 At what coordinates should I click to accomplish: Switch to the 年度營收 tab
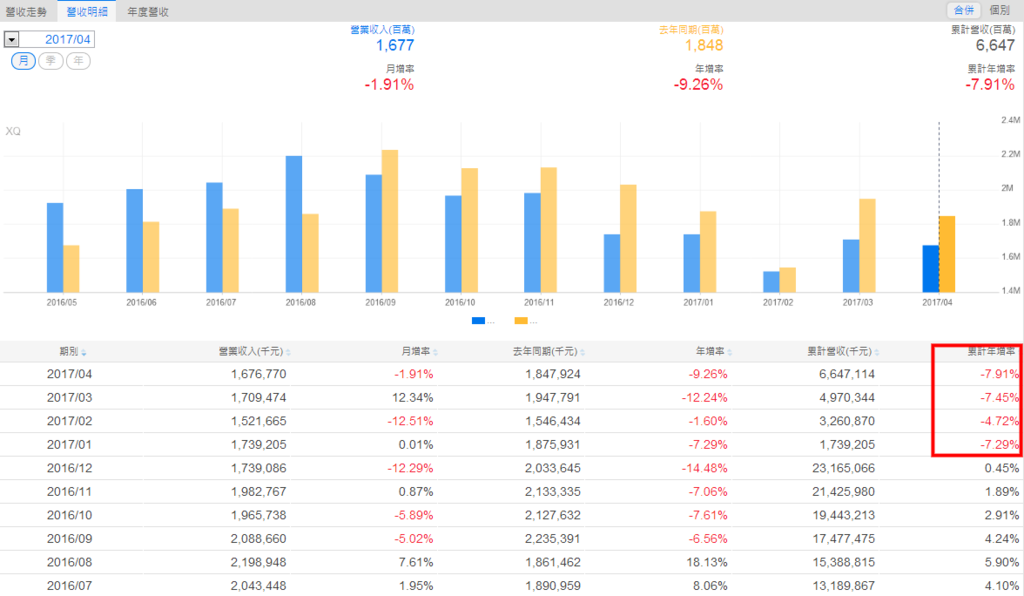click(148, 12)
